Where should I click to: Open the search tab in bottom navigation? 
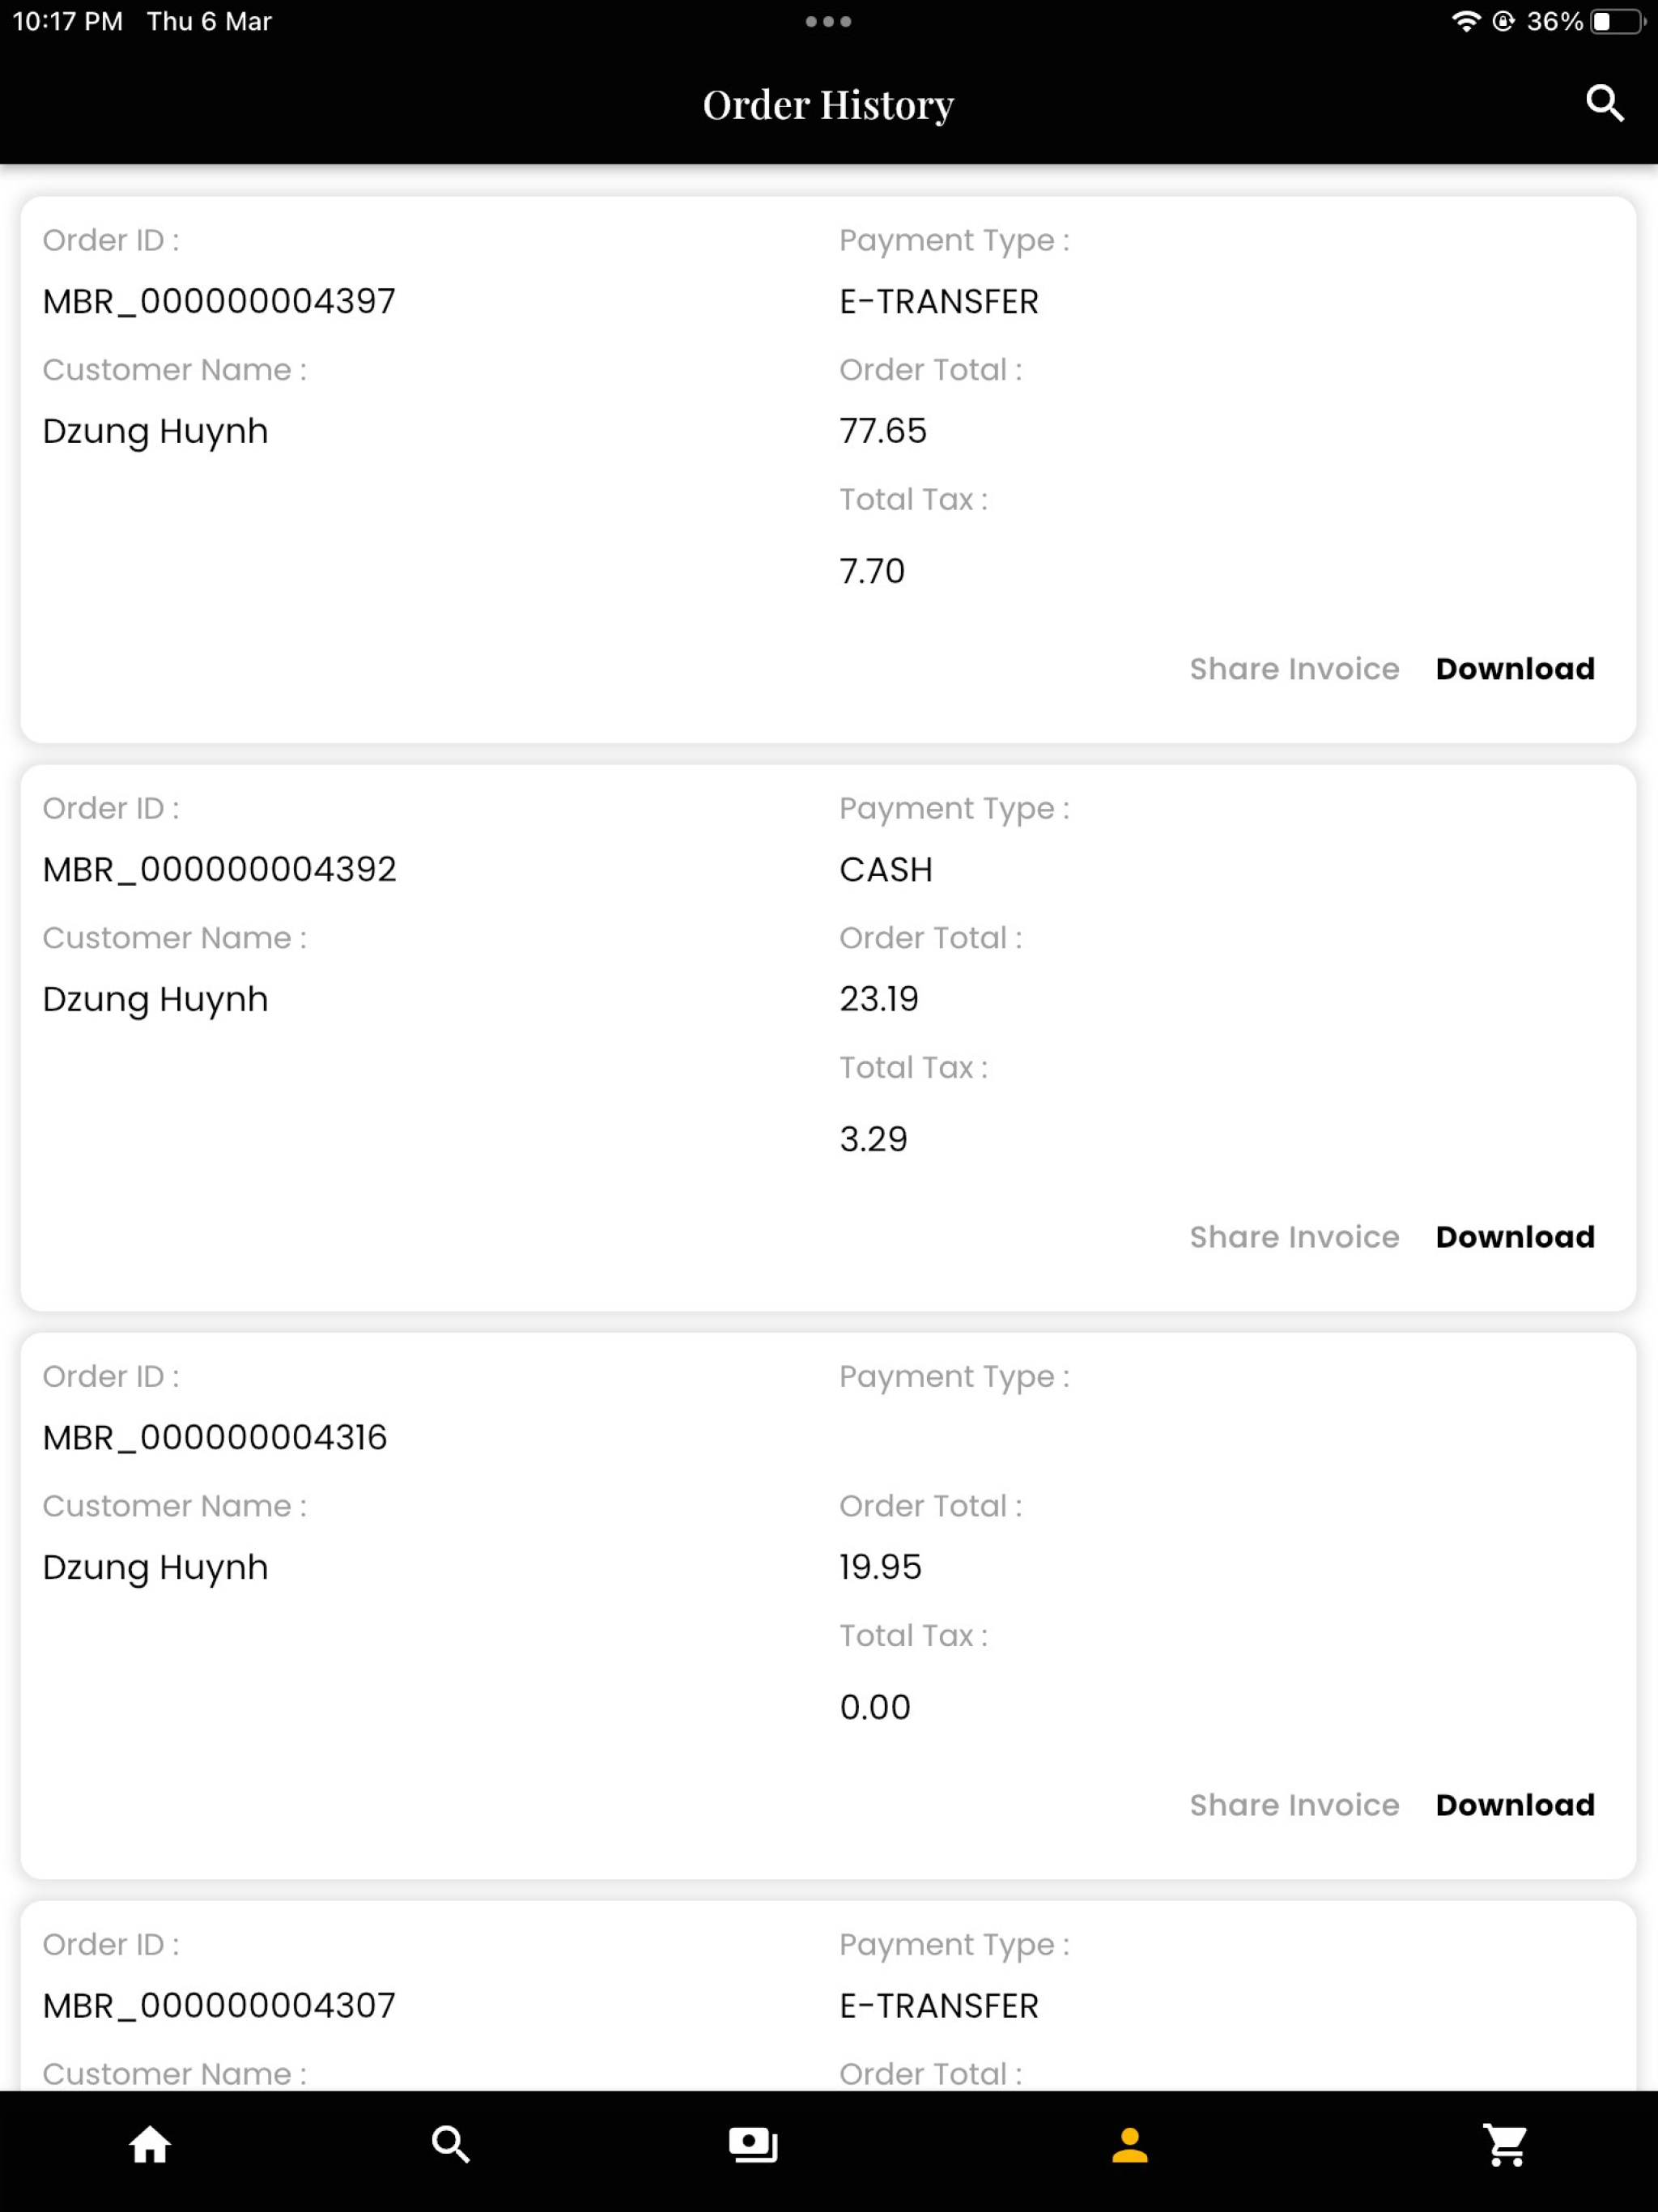tap(451, 2145)
